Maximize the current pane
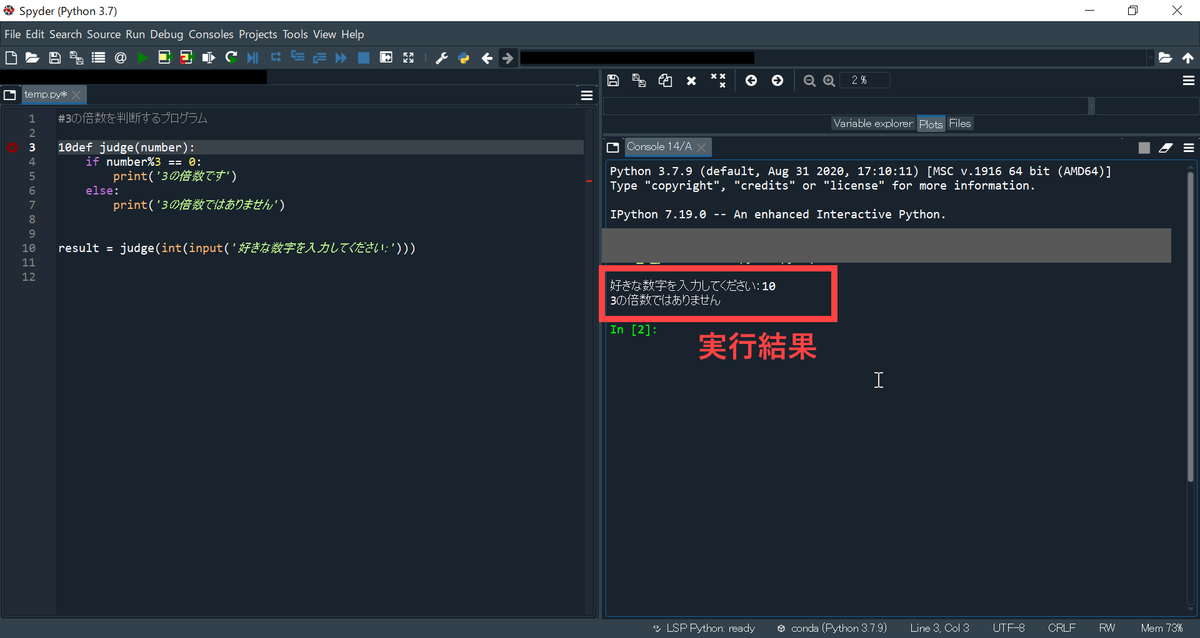Image resolution: width=1200 pixels, height=638 pixels. [x=386, y=58]
